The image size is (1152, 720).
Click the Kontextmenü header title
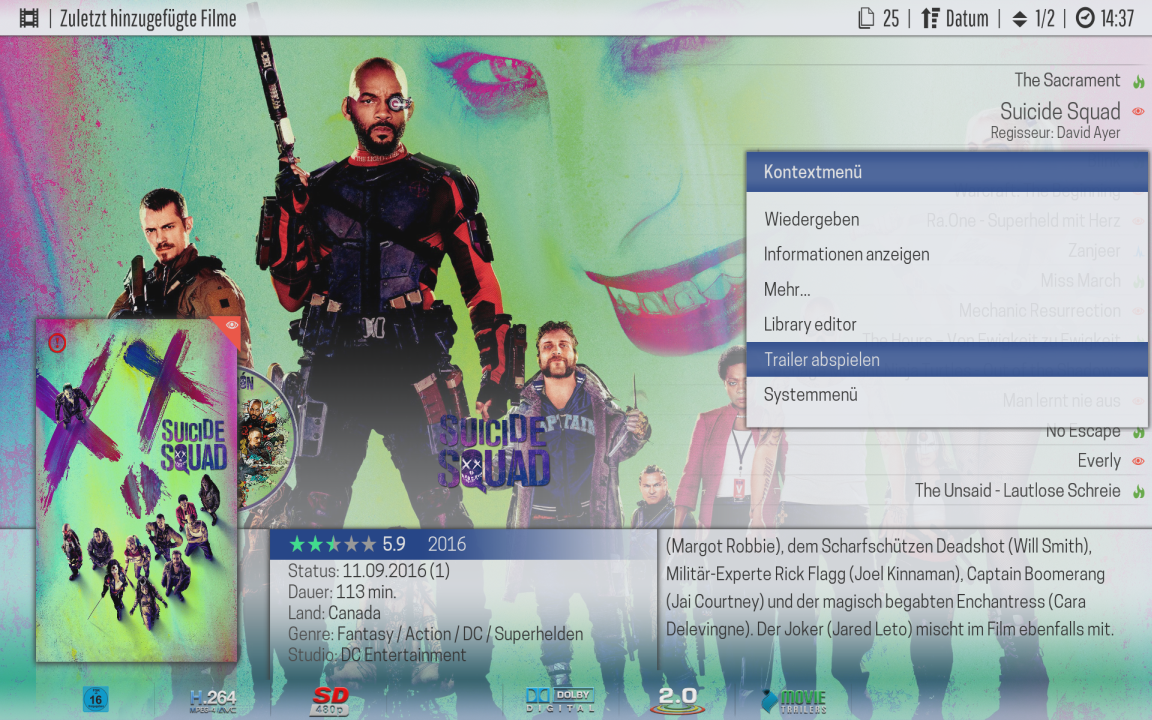click(x=813, y=172)
